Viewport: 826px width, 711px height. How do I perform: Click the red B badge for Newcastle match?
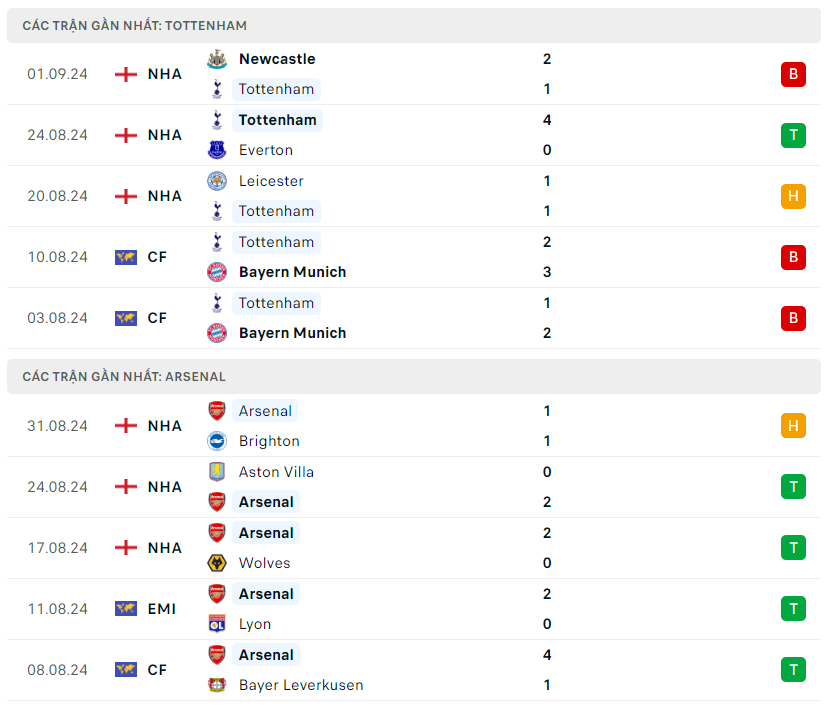pyautogui.click(x=793, y=74)
